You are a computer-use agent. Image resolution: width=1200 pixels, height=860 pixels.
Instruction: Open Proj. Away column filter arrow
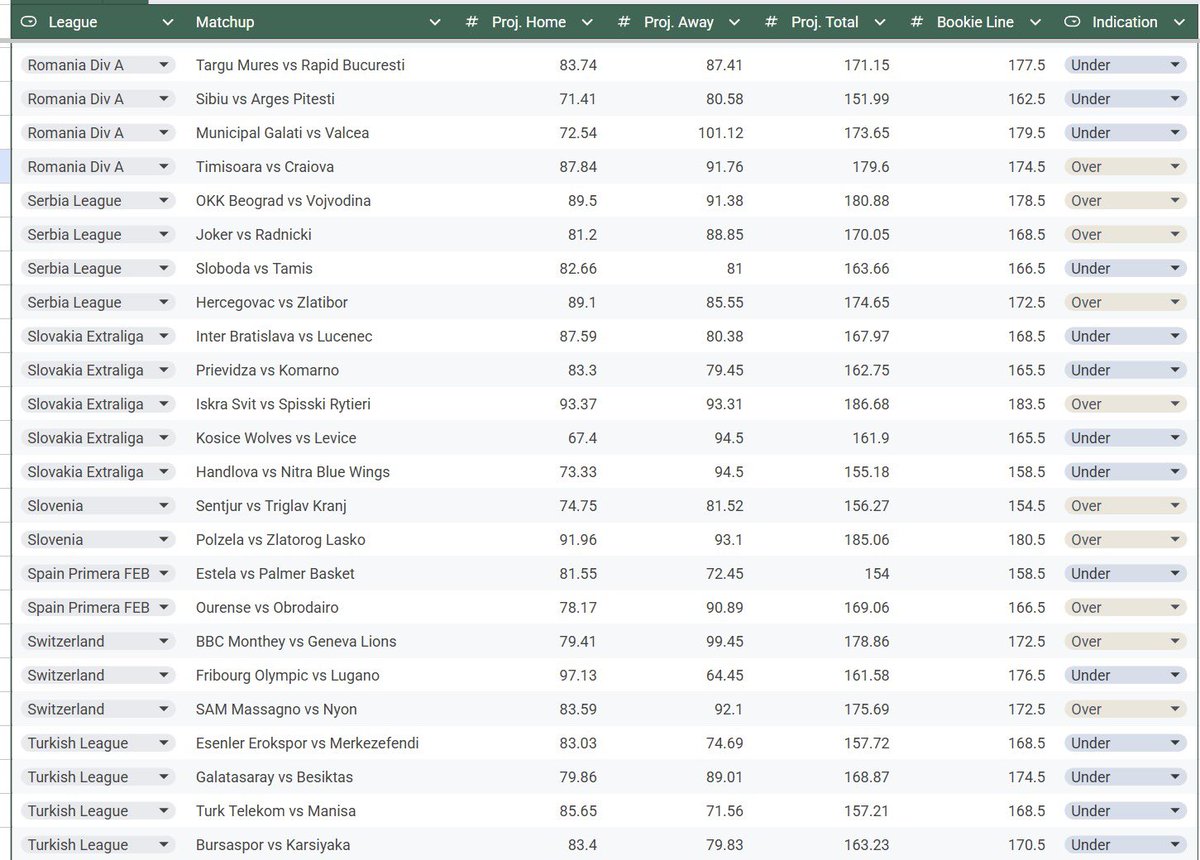(x=734, y=22)
